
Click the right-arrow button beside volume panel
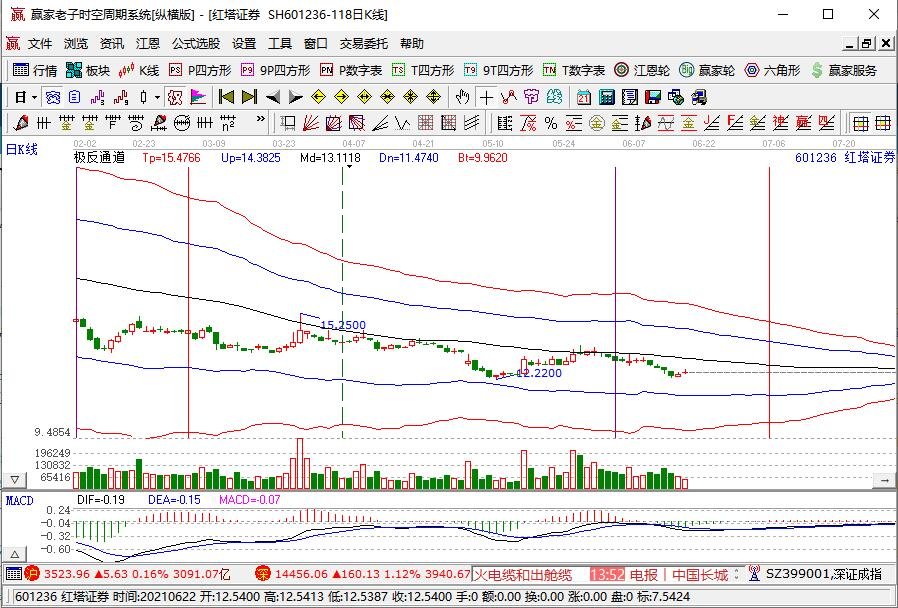[x=885, y=480]
